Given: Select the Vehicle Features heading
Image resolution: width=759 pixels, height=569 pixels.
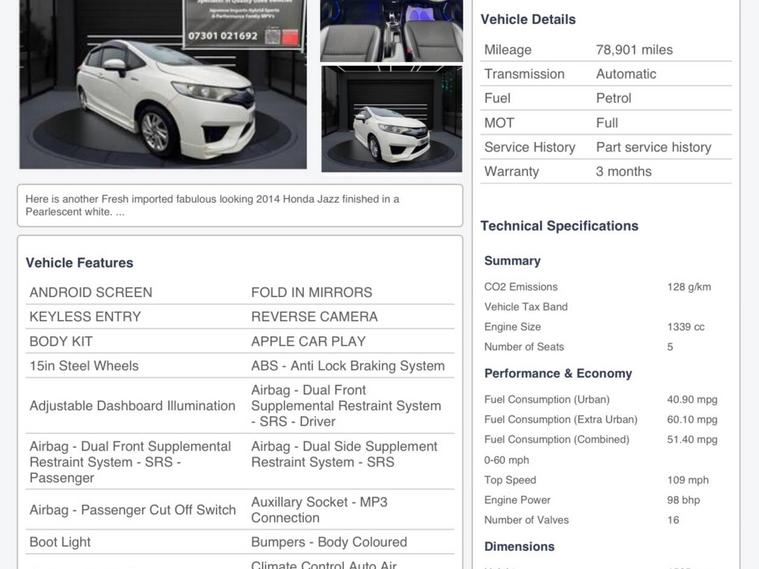Looking at the screenshot, I should (79, 262).
